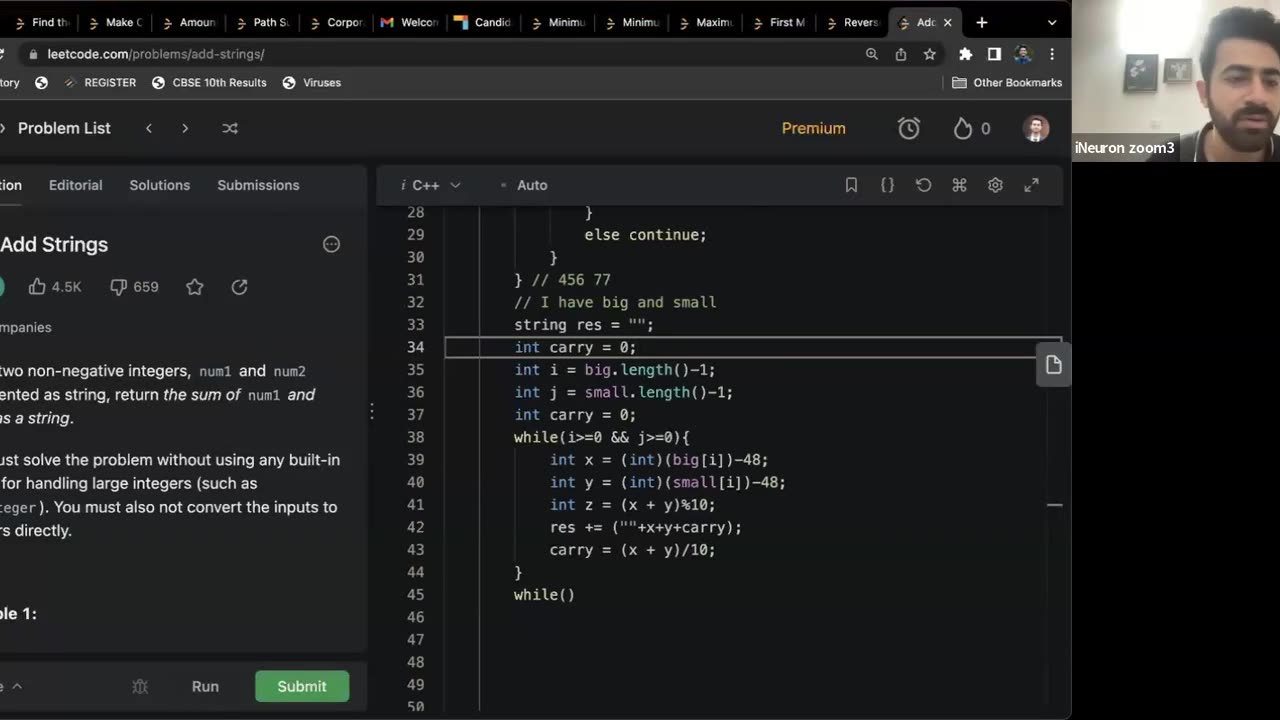Click the Premium link
This screenshot has height=720, width=1280.
pos(814,128)
